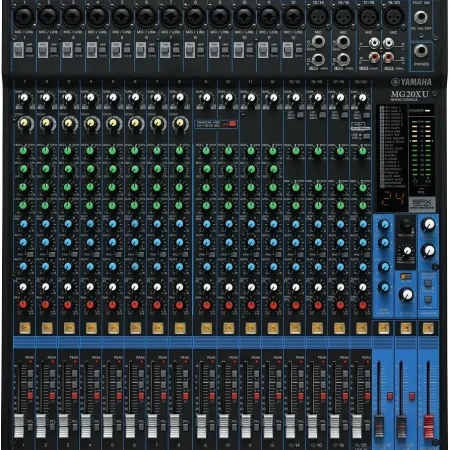Screen dimensions: 450x450
Task: Click the channel 15/16 fader cap
Action: tap(313, 426)
